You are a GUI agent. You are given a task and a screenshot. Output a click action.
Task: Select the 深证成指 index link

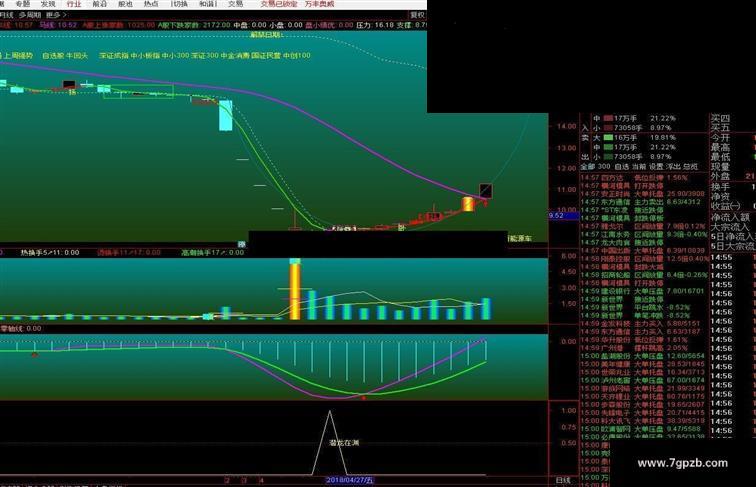pos(114,56)
